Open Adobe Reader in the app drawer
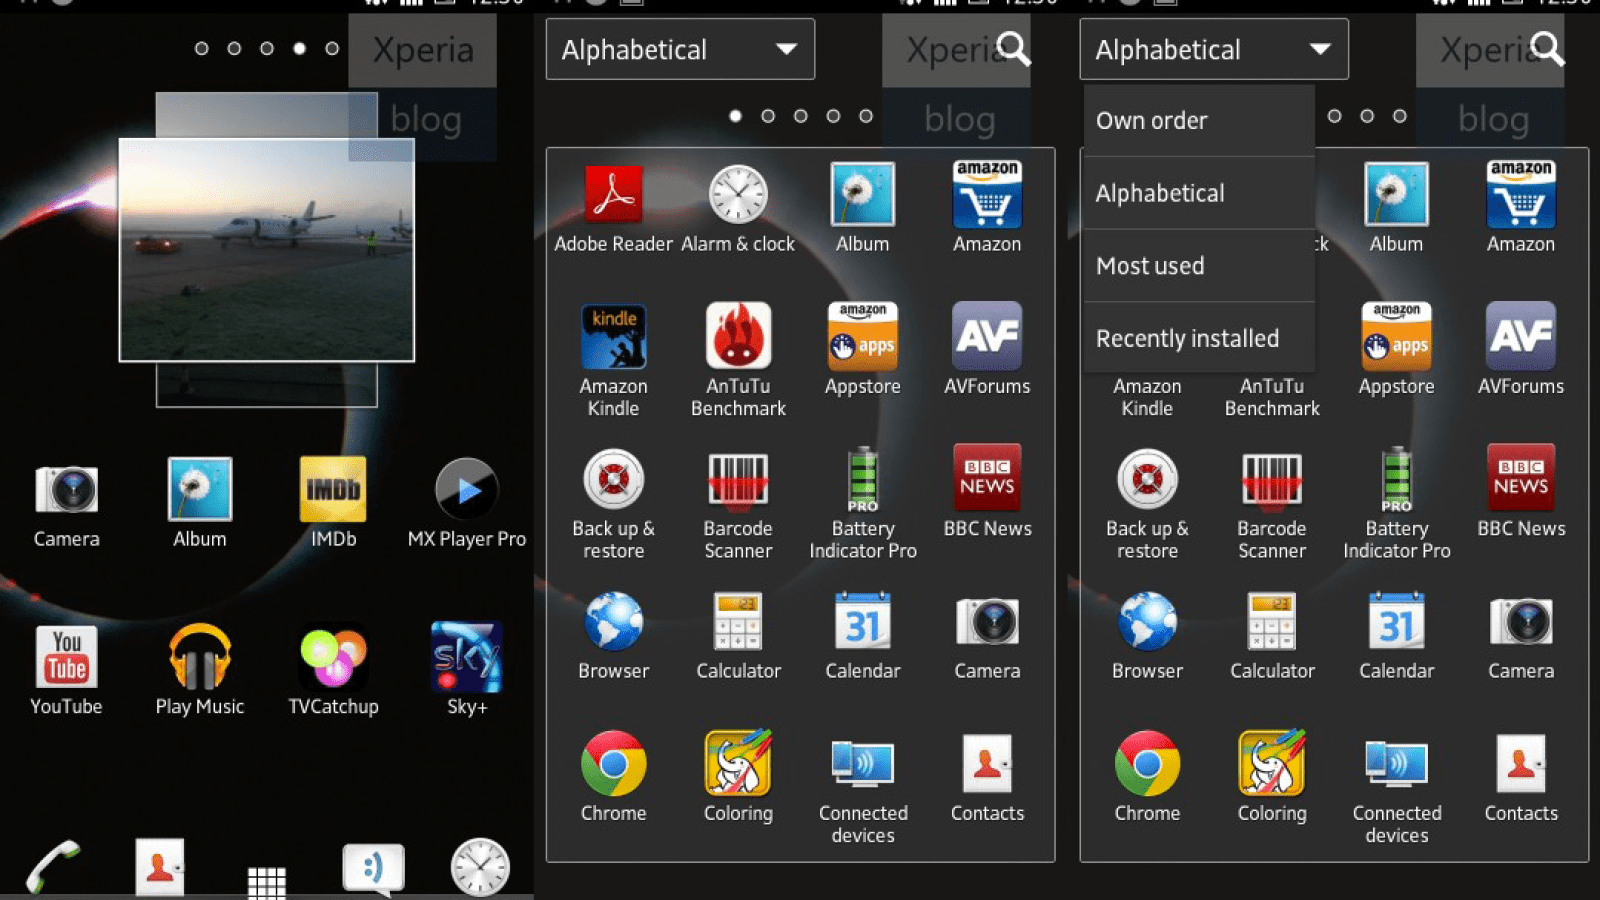Screen dimensions: 1600x900 612,195
